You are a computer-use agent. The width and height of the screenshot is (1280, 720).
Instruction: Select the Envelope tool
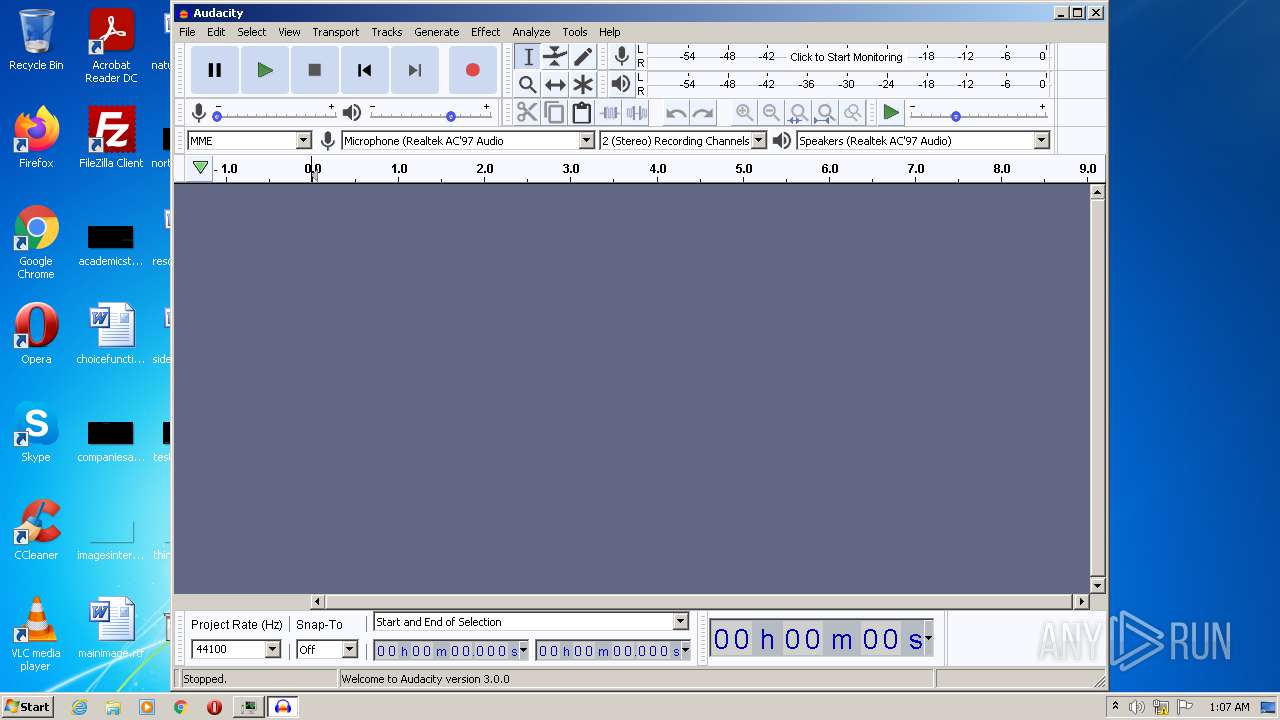click(555, 57)
